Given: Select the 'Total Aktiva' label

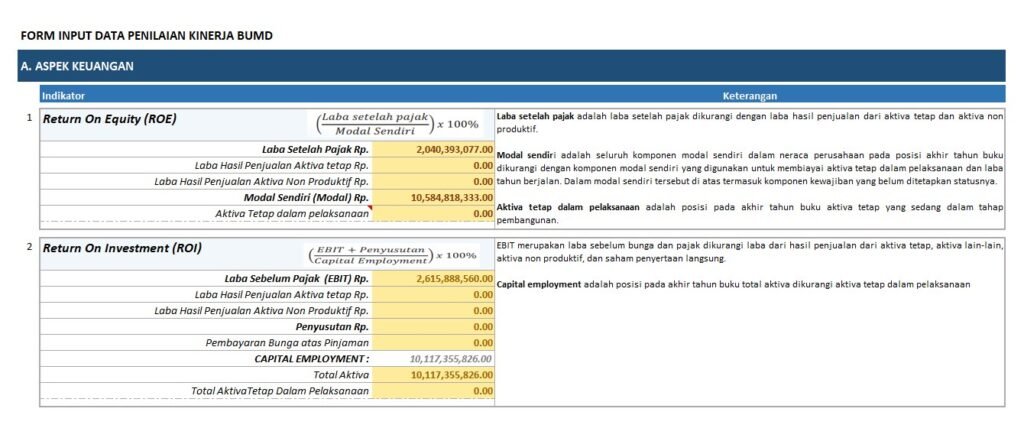Looking at the screenshot, I should 342,375.
